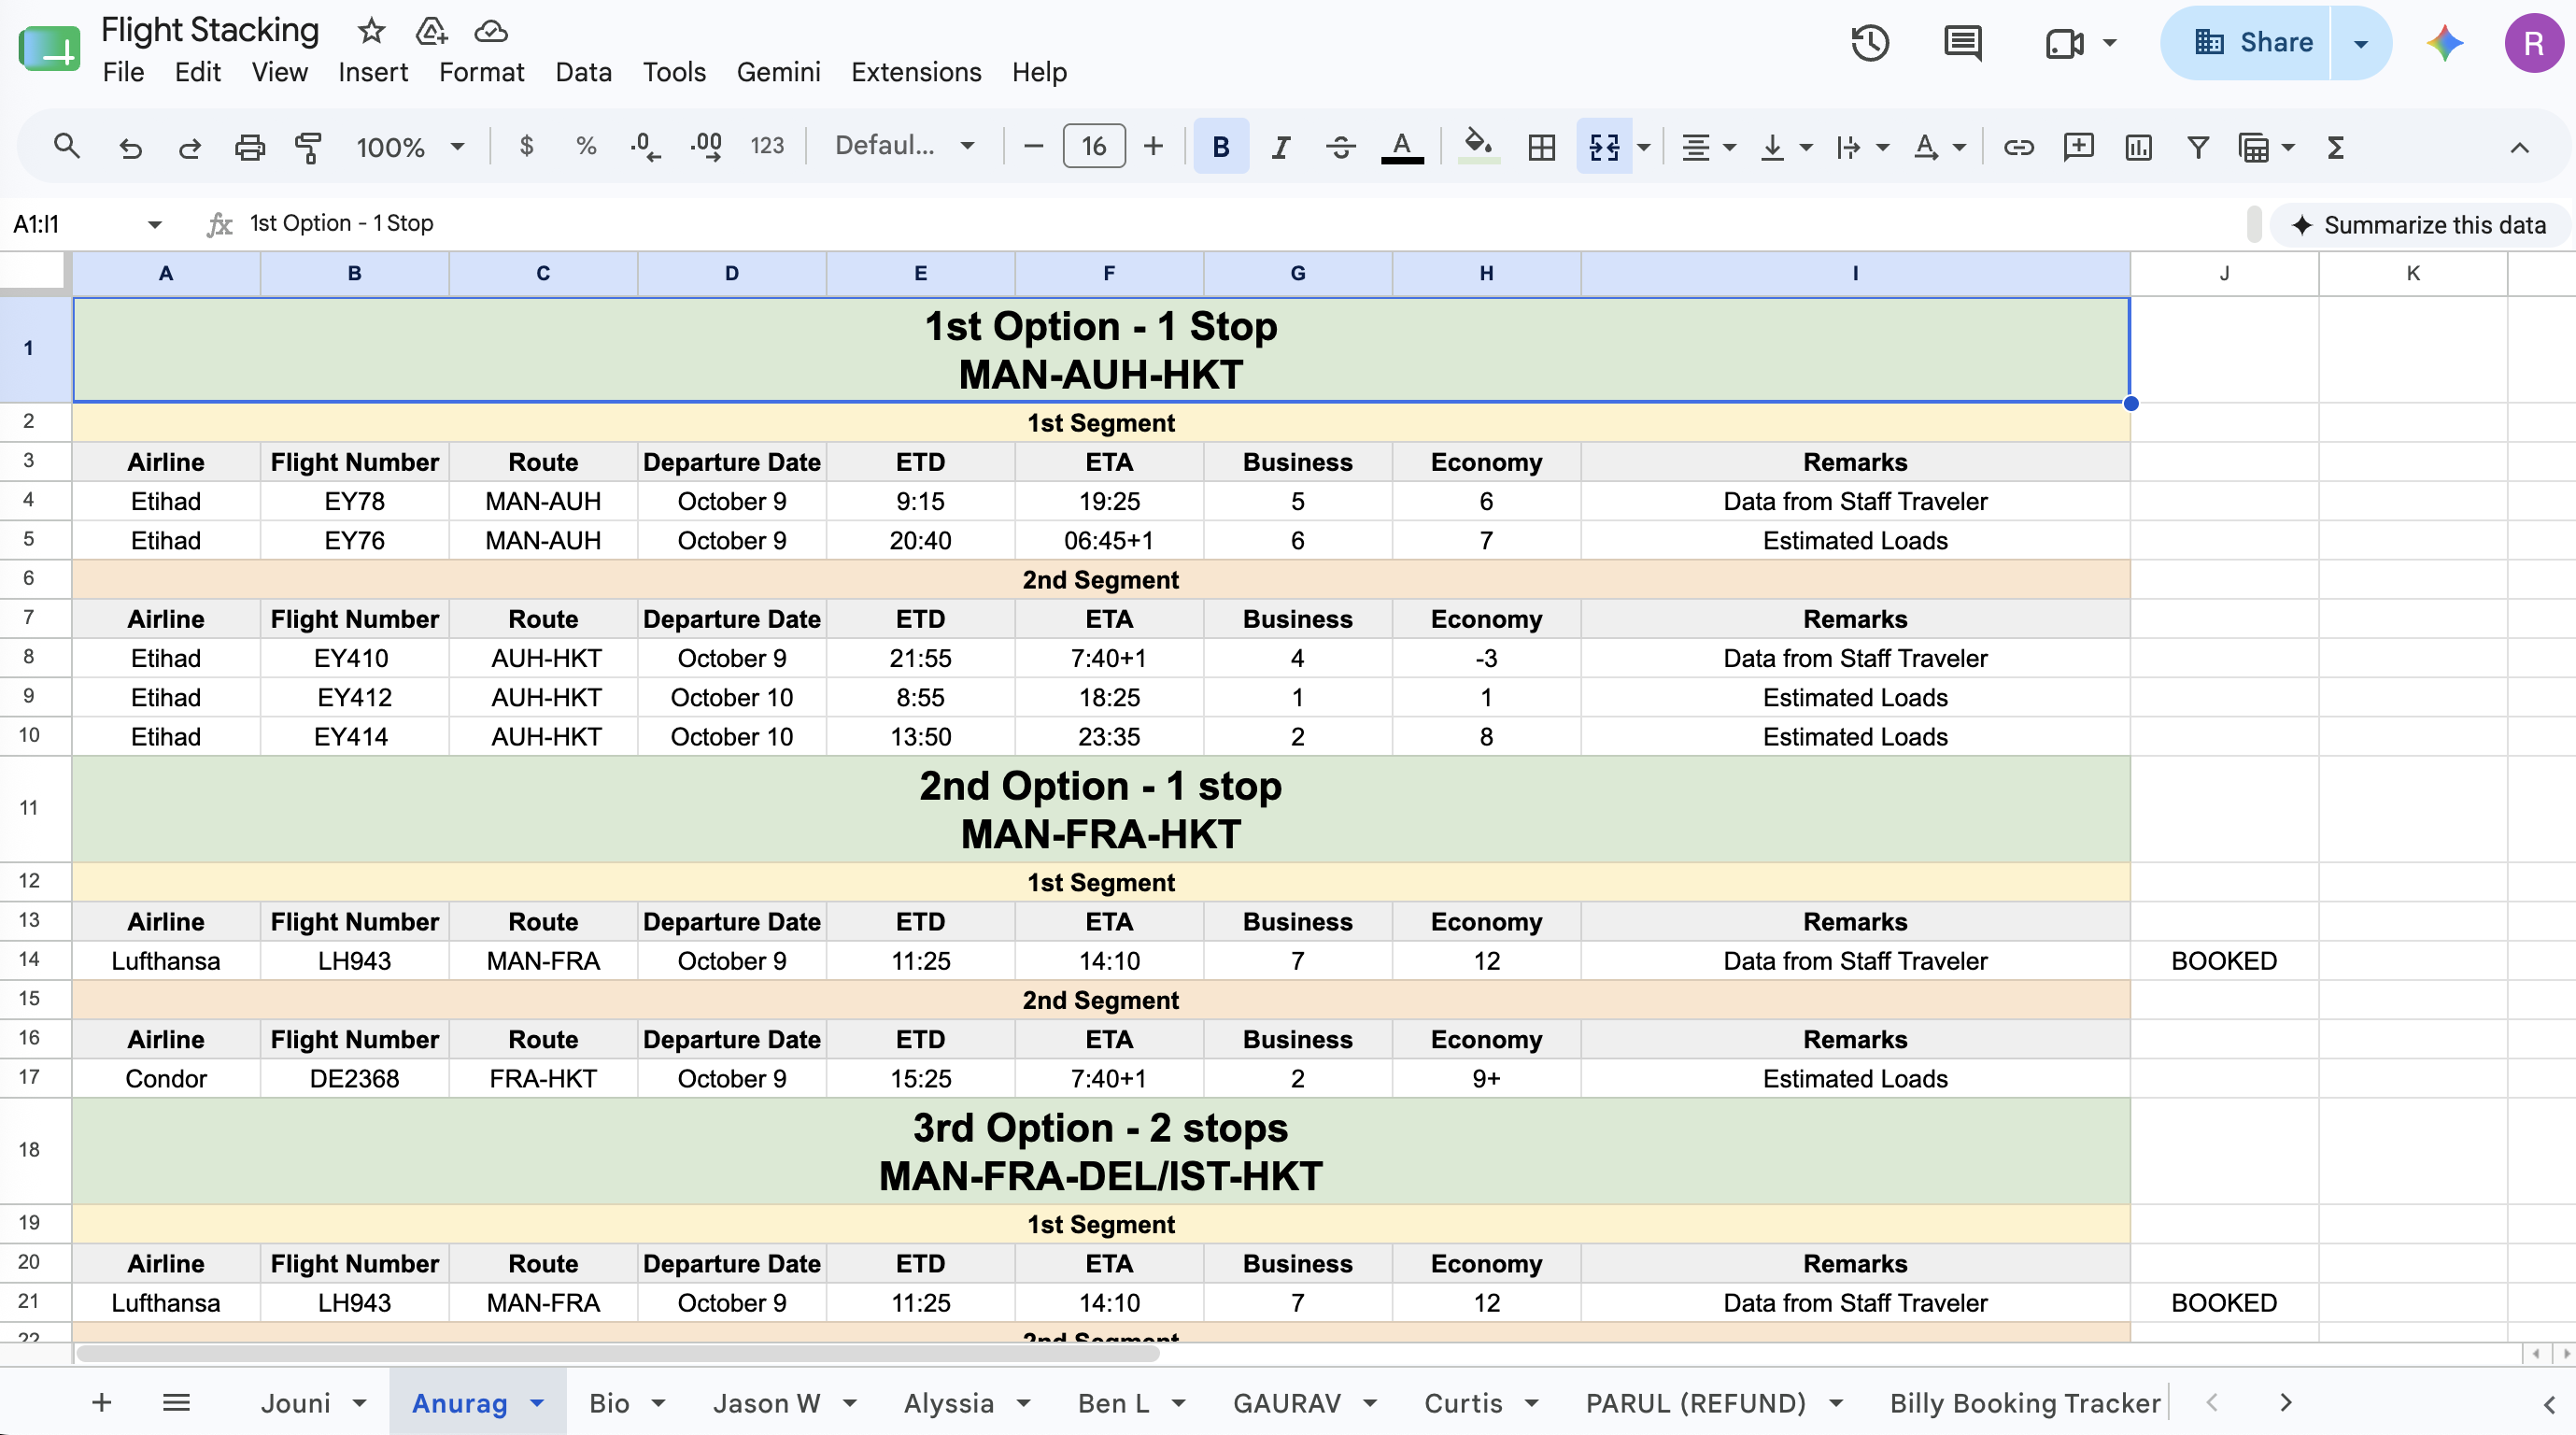Insert a link
The height and width of the screenshot is (1435, 2576).
[2018, 147]
